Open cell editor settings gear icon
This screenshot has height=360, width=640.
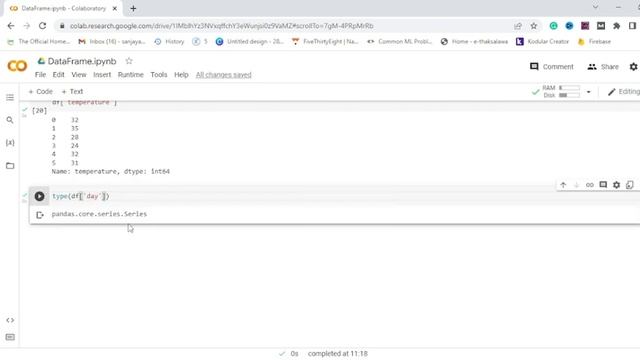(616, 185)
